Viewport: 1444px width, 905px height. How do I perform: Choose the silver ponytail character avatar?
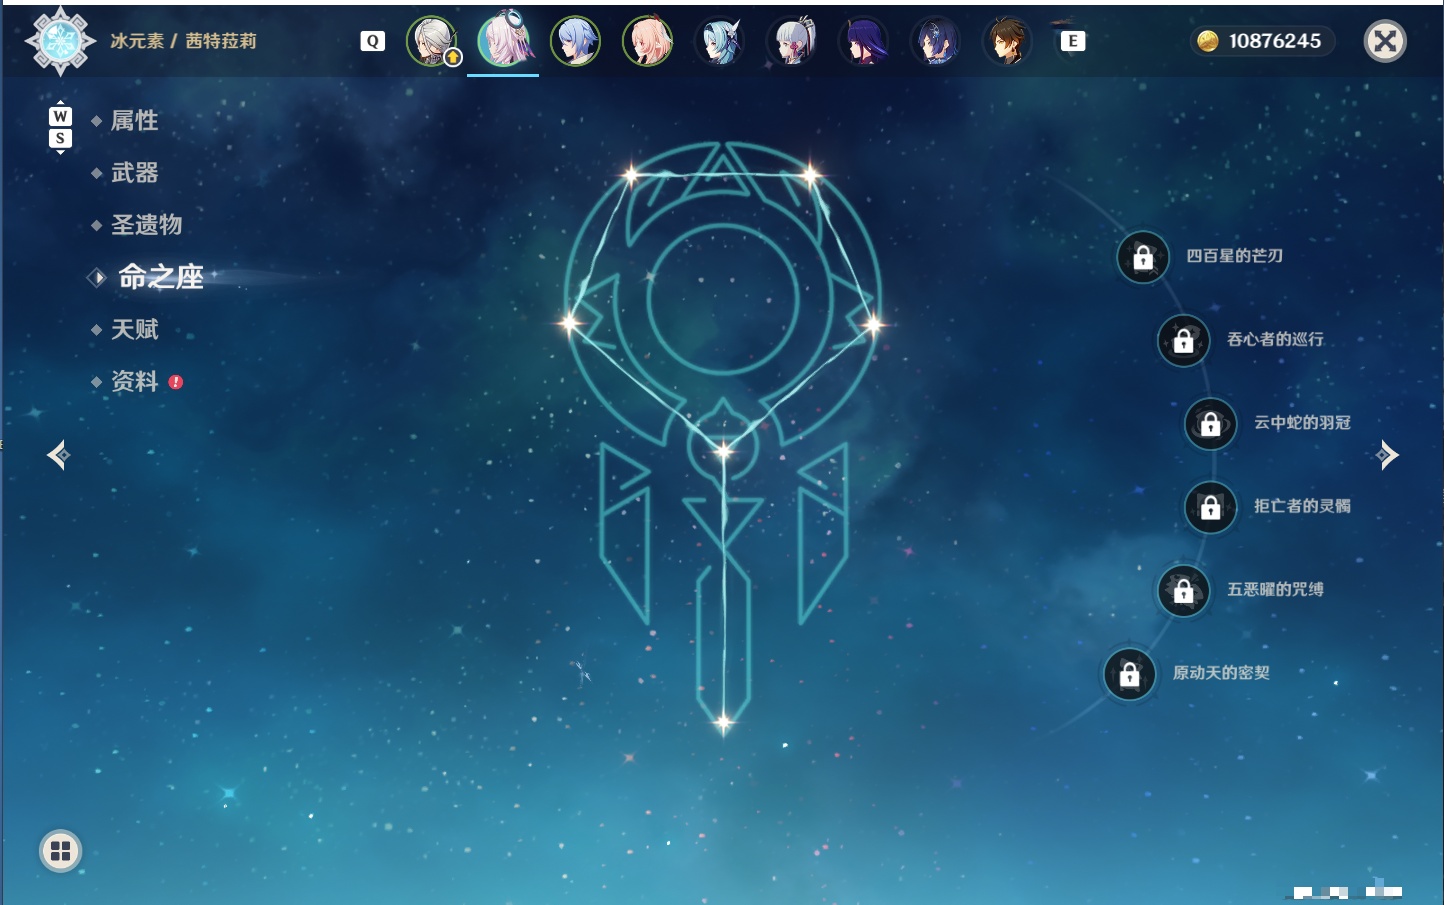point(792,42)
